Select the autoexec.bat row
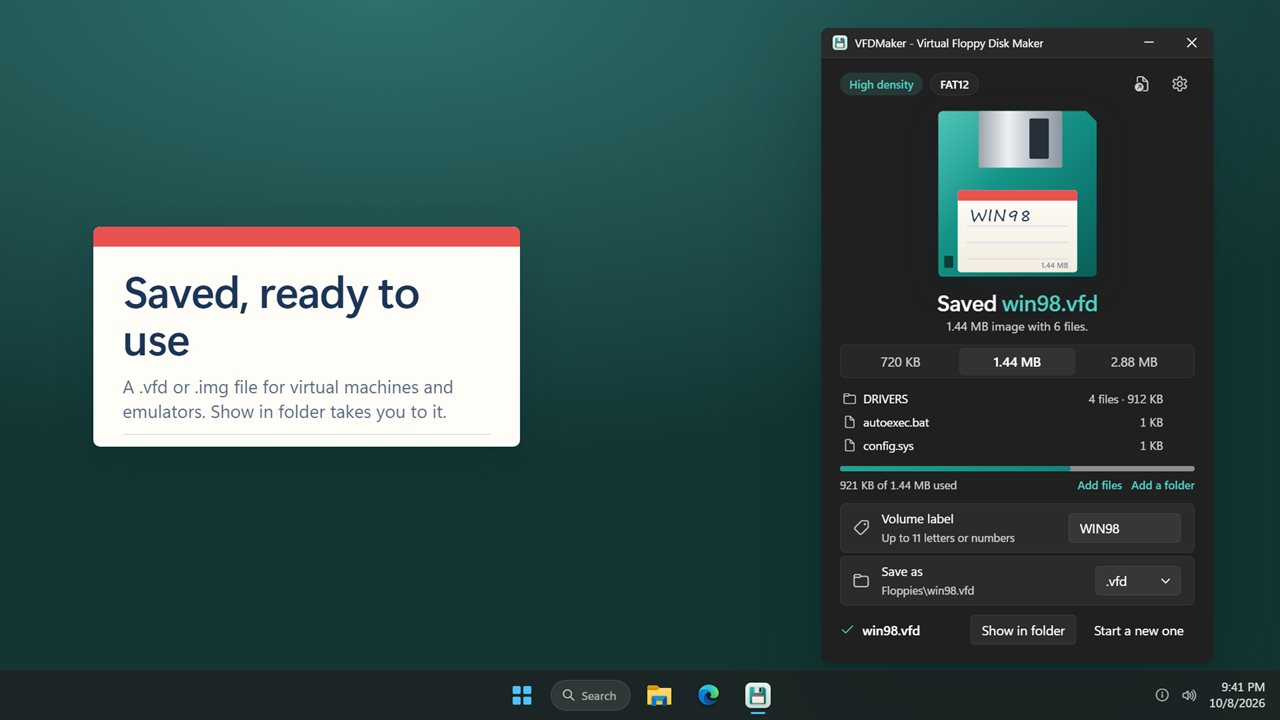 pos(1017,422)
